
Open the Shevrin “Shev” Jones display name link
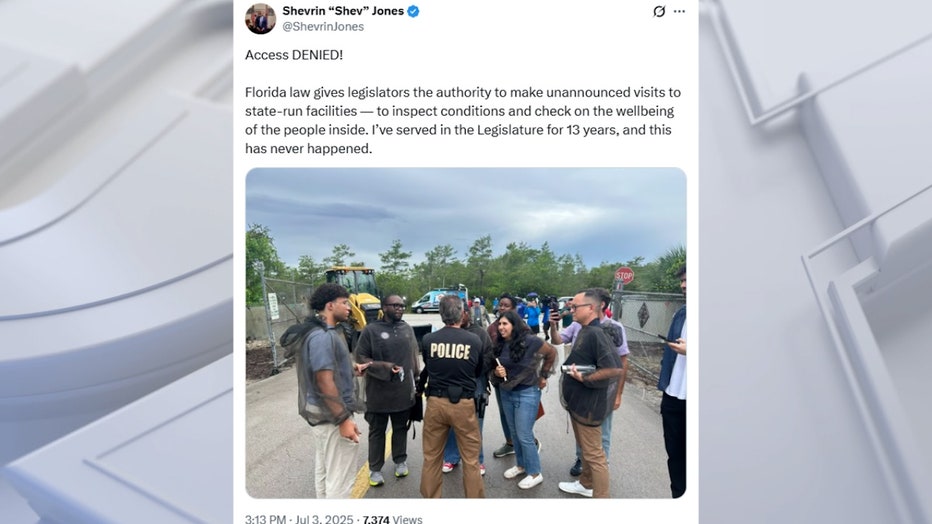[343, 11]
